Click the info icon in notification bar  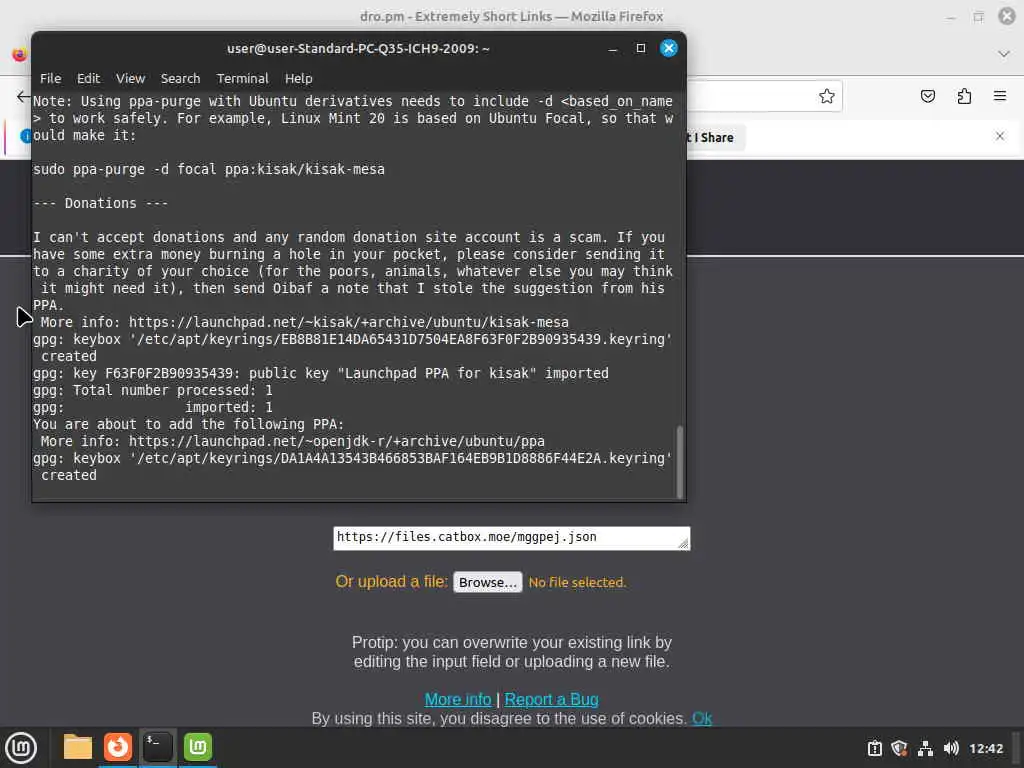(x=25, y=136)
